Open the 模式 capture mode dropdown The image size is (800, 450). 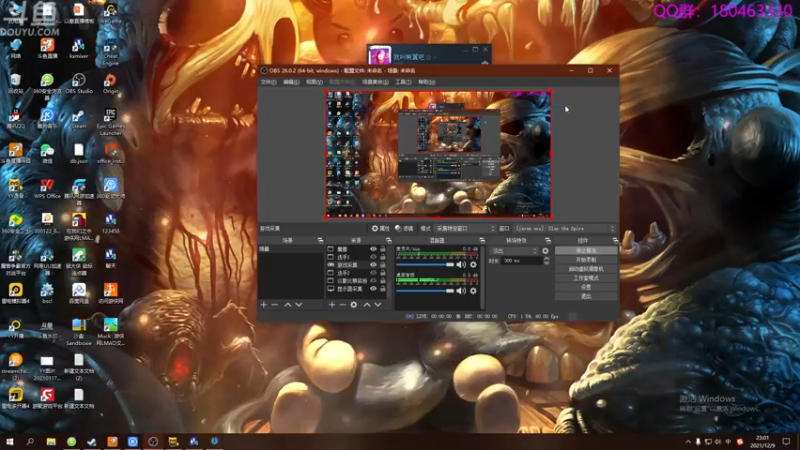[x=465, y=229]
